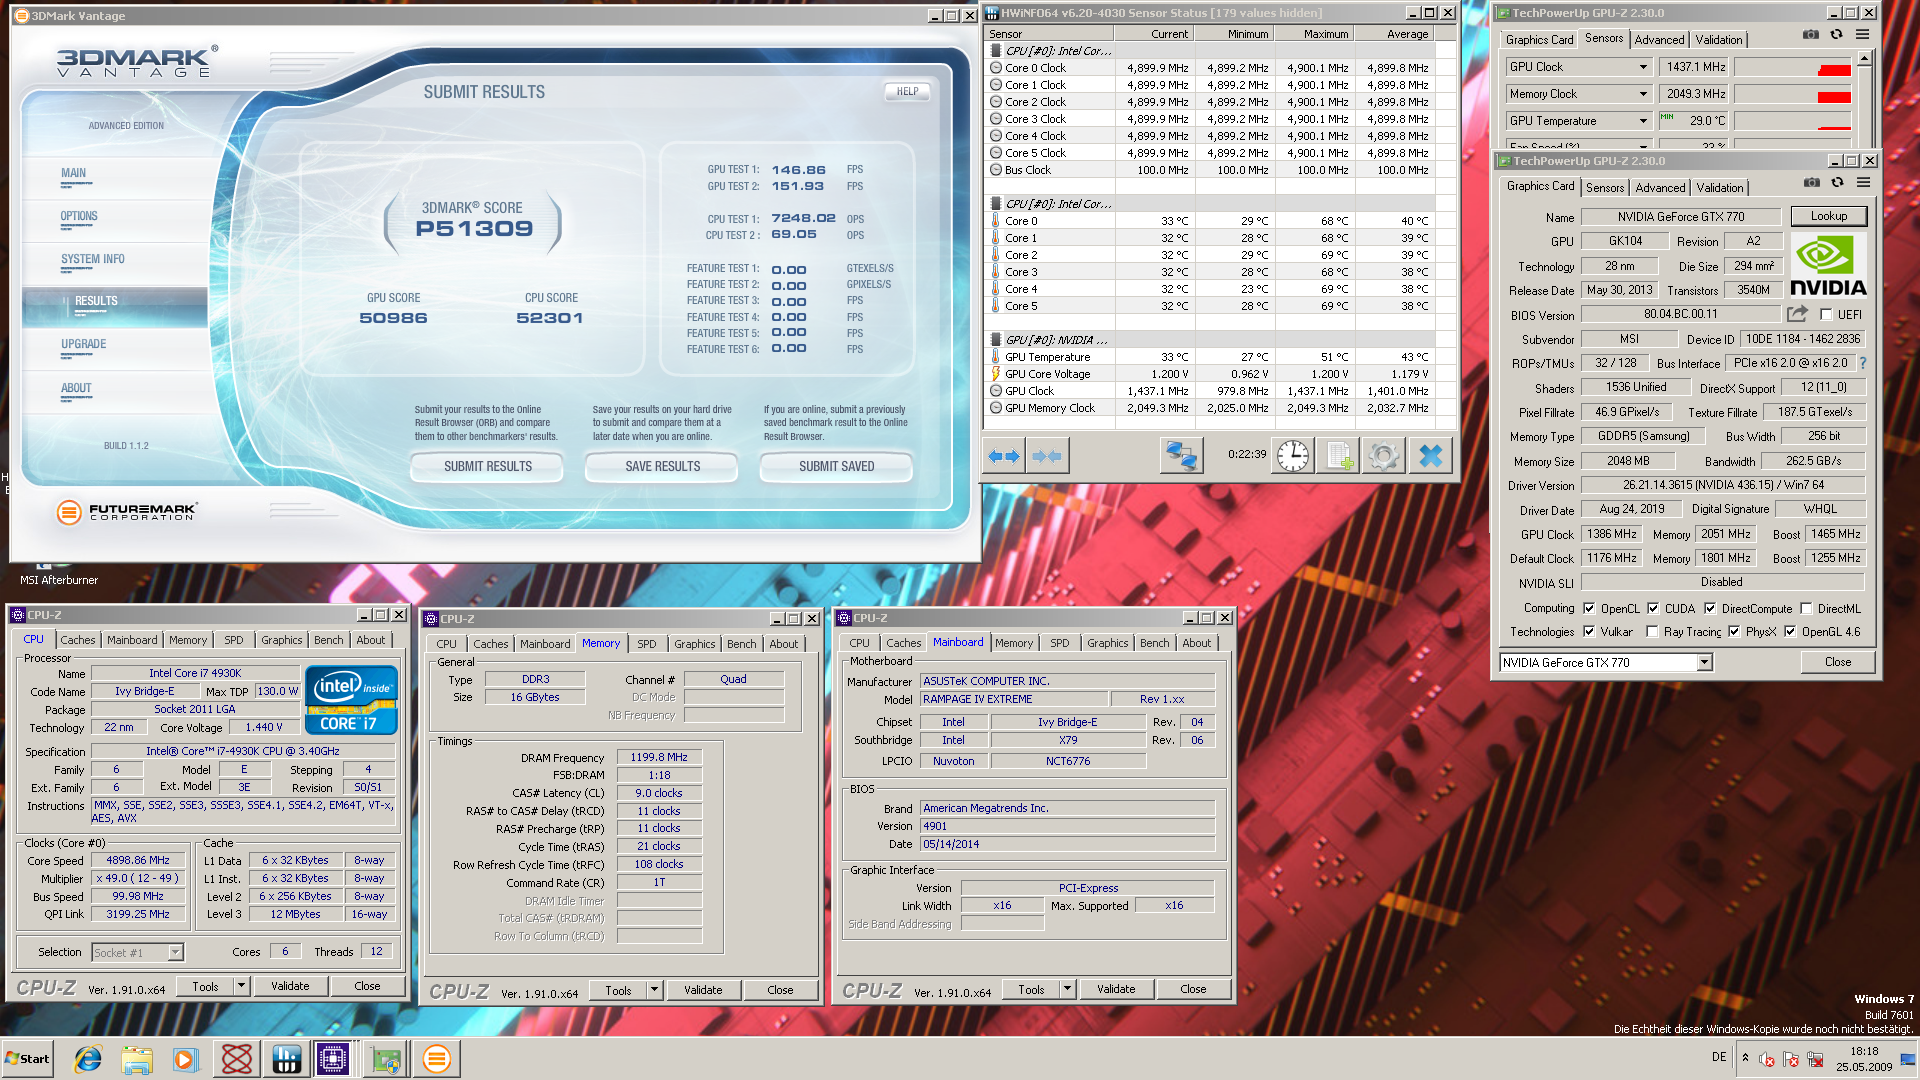Open hamburger menu in GPU-Z Sensors window
The height and width of the screenshot is (1080, 1920).
pos(1862,34)
